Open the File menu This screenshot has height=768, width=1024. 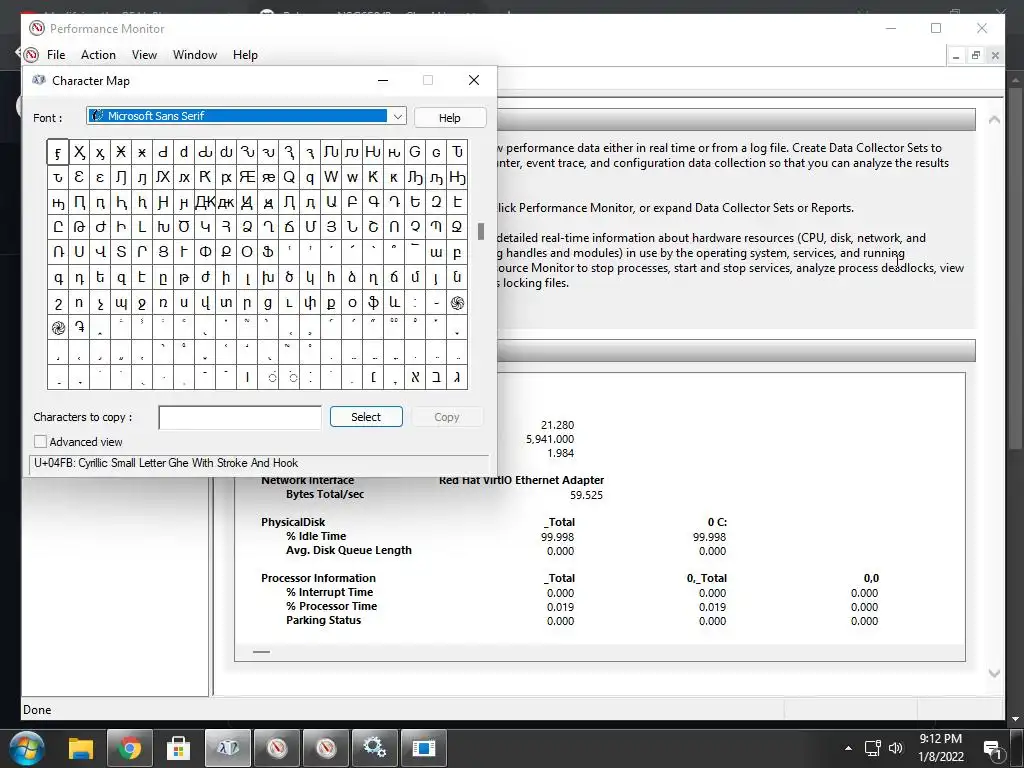click(56, 55)
